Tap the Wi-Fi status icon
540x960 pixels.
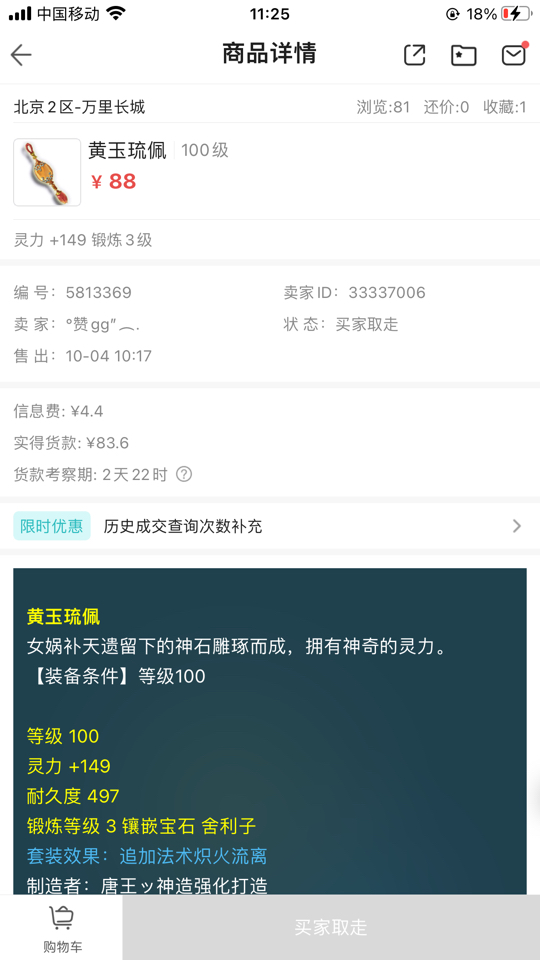coord(116,13)
